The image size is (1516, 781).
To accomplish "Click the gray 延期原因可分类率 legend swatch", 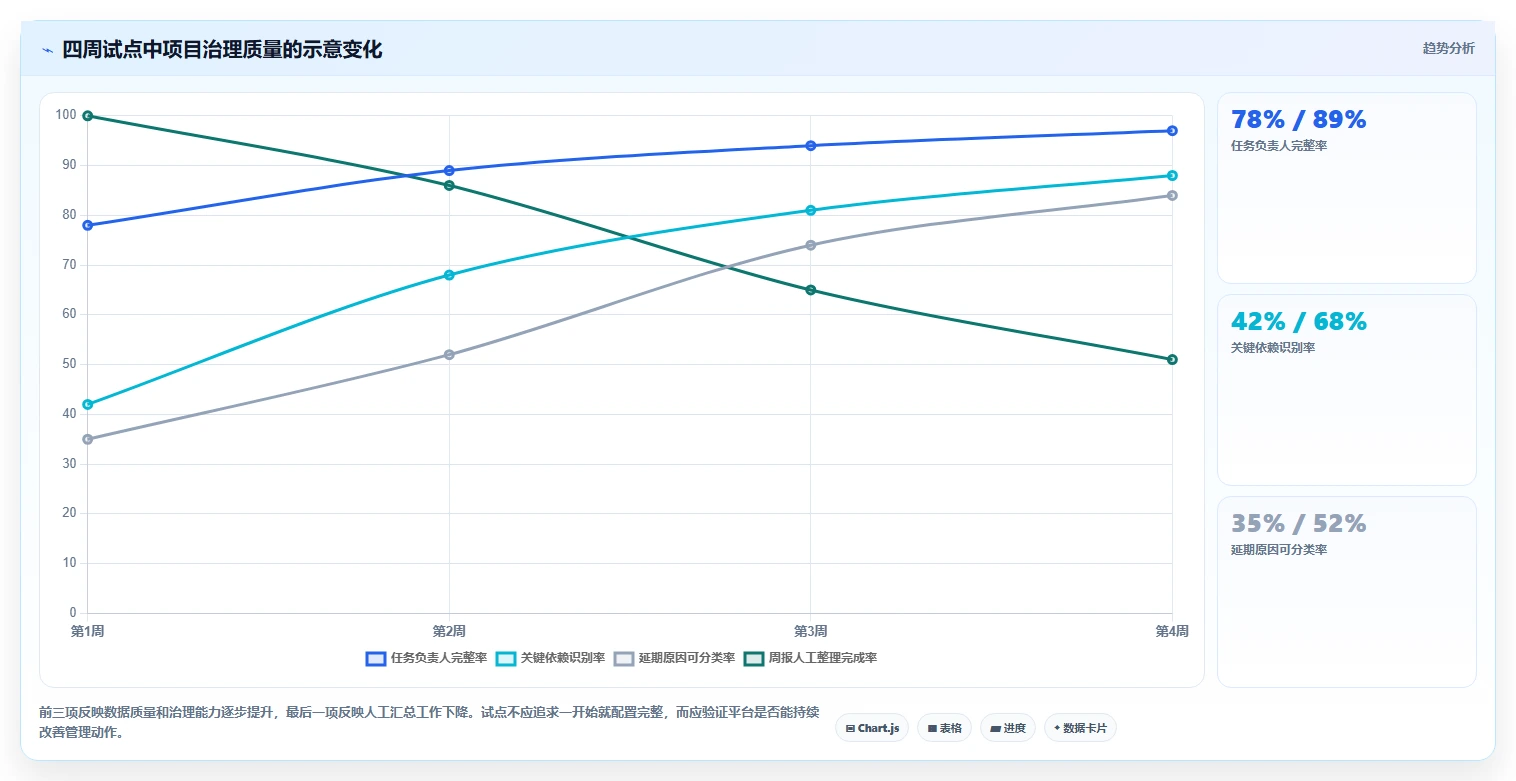I will [624, 658].
